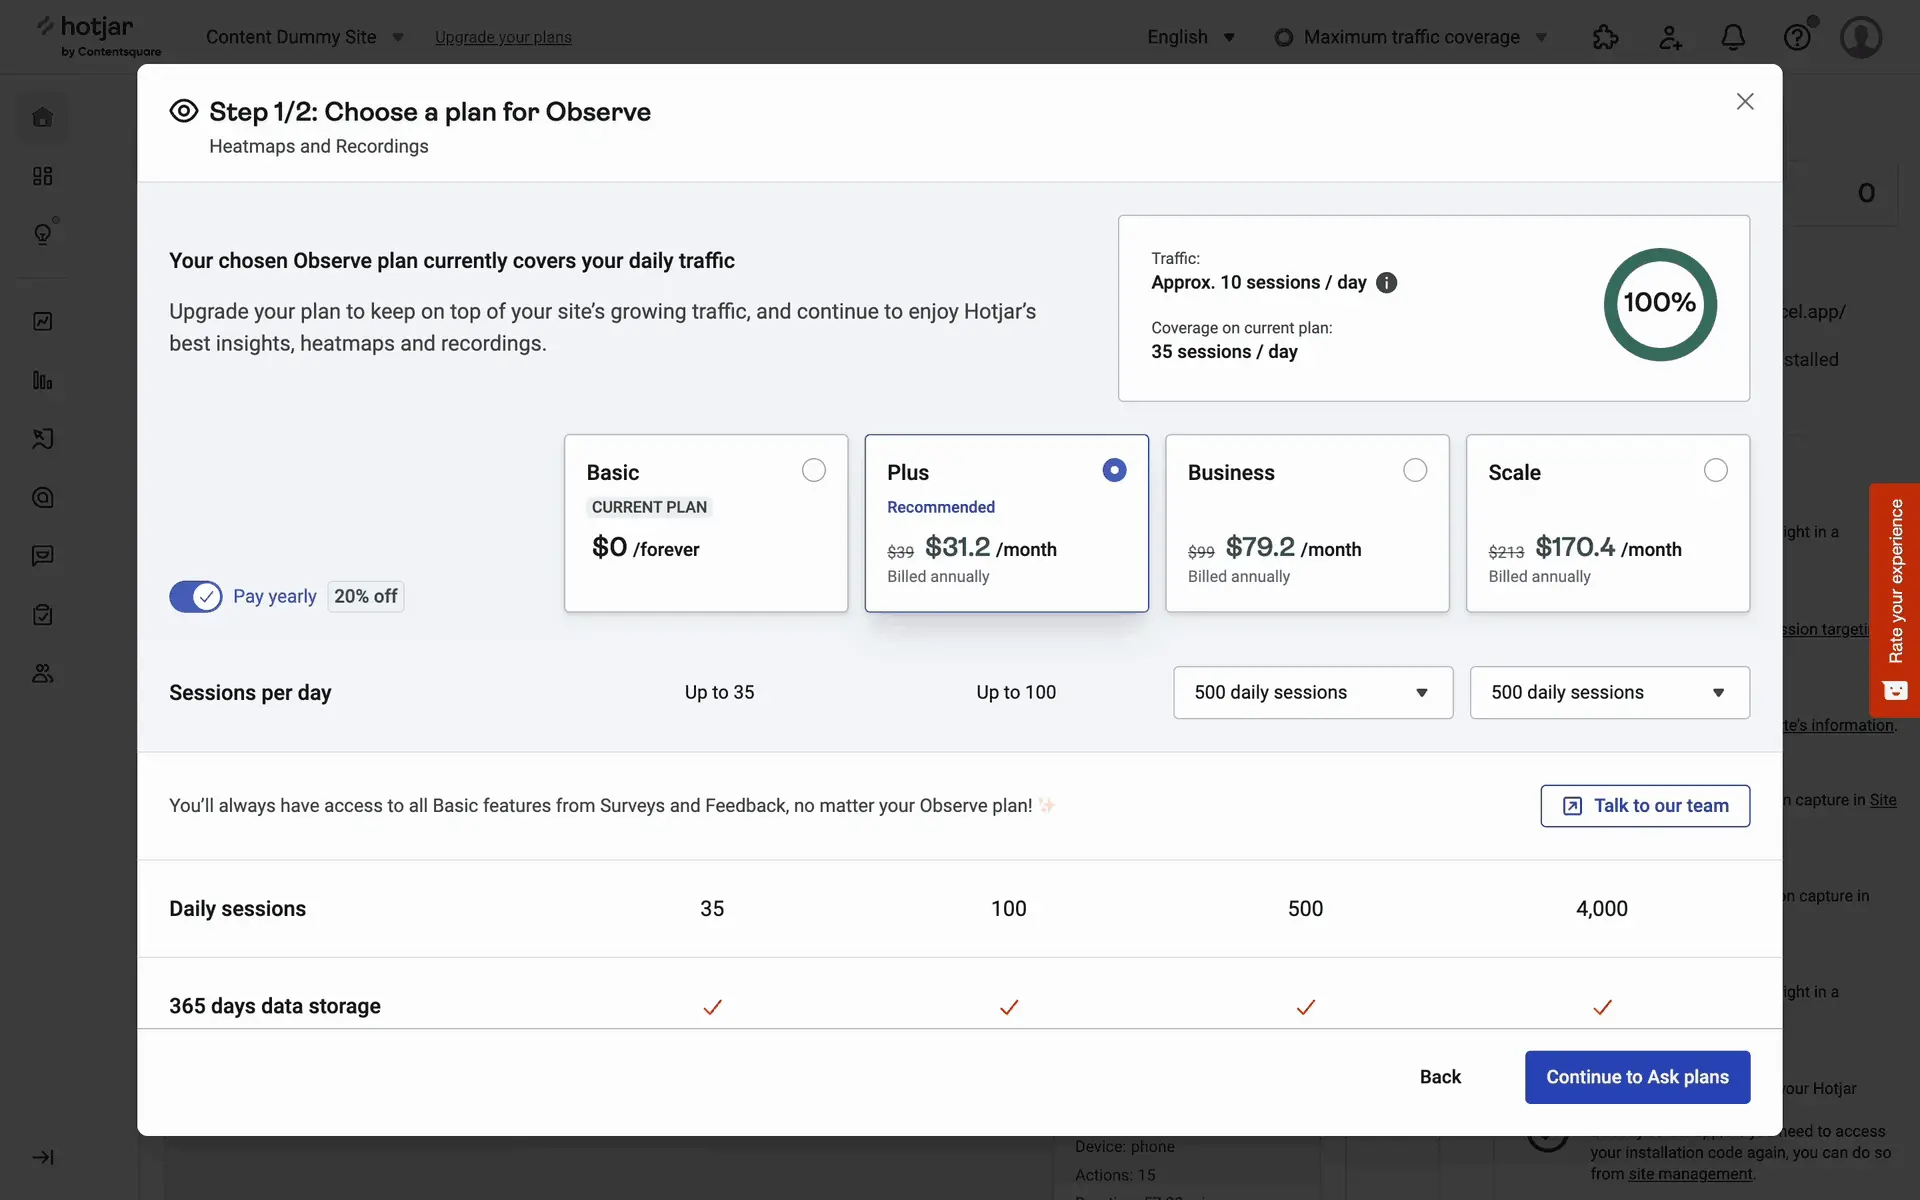Image resolution: width=1920 pixels, height=1200 pixels.
Task: Click the Talk to our team button
Action: pyautogui.click(x=1645, y=806)
